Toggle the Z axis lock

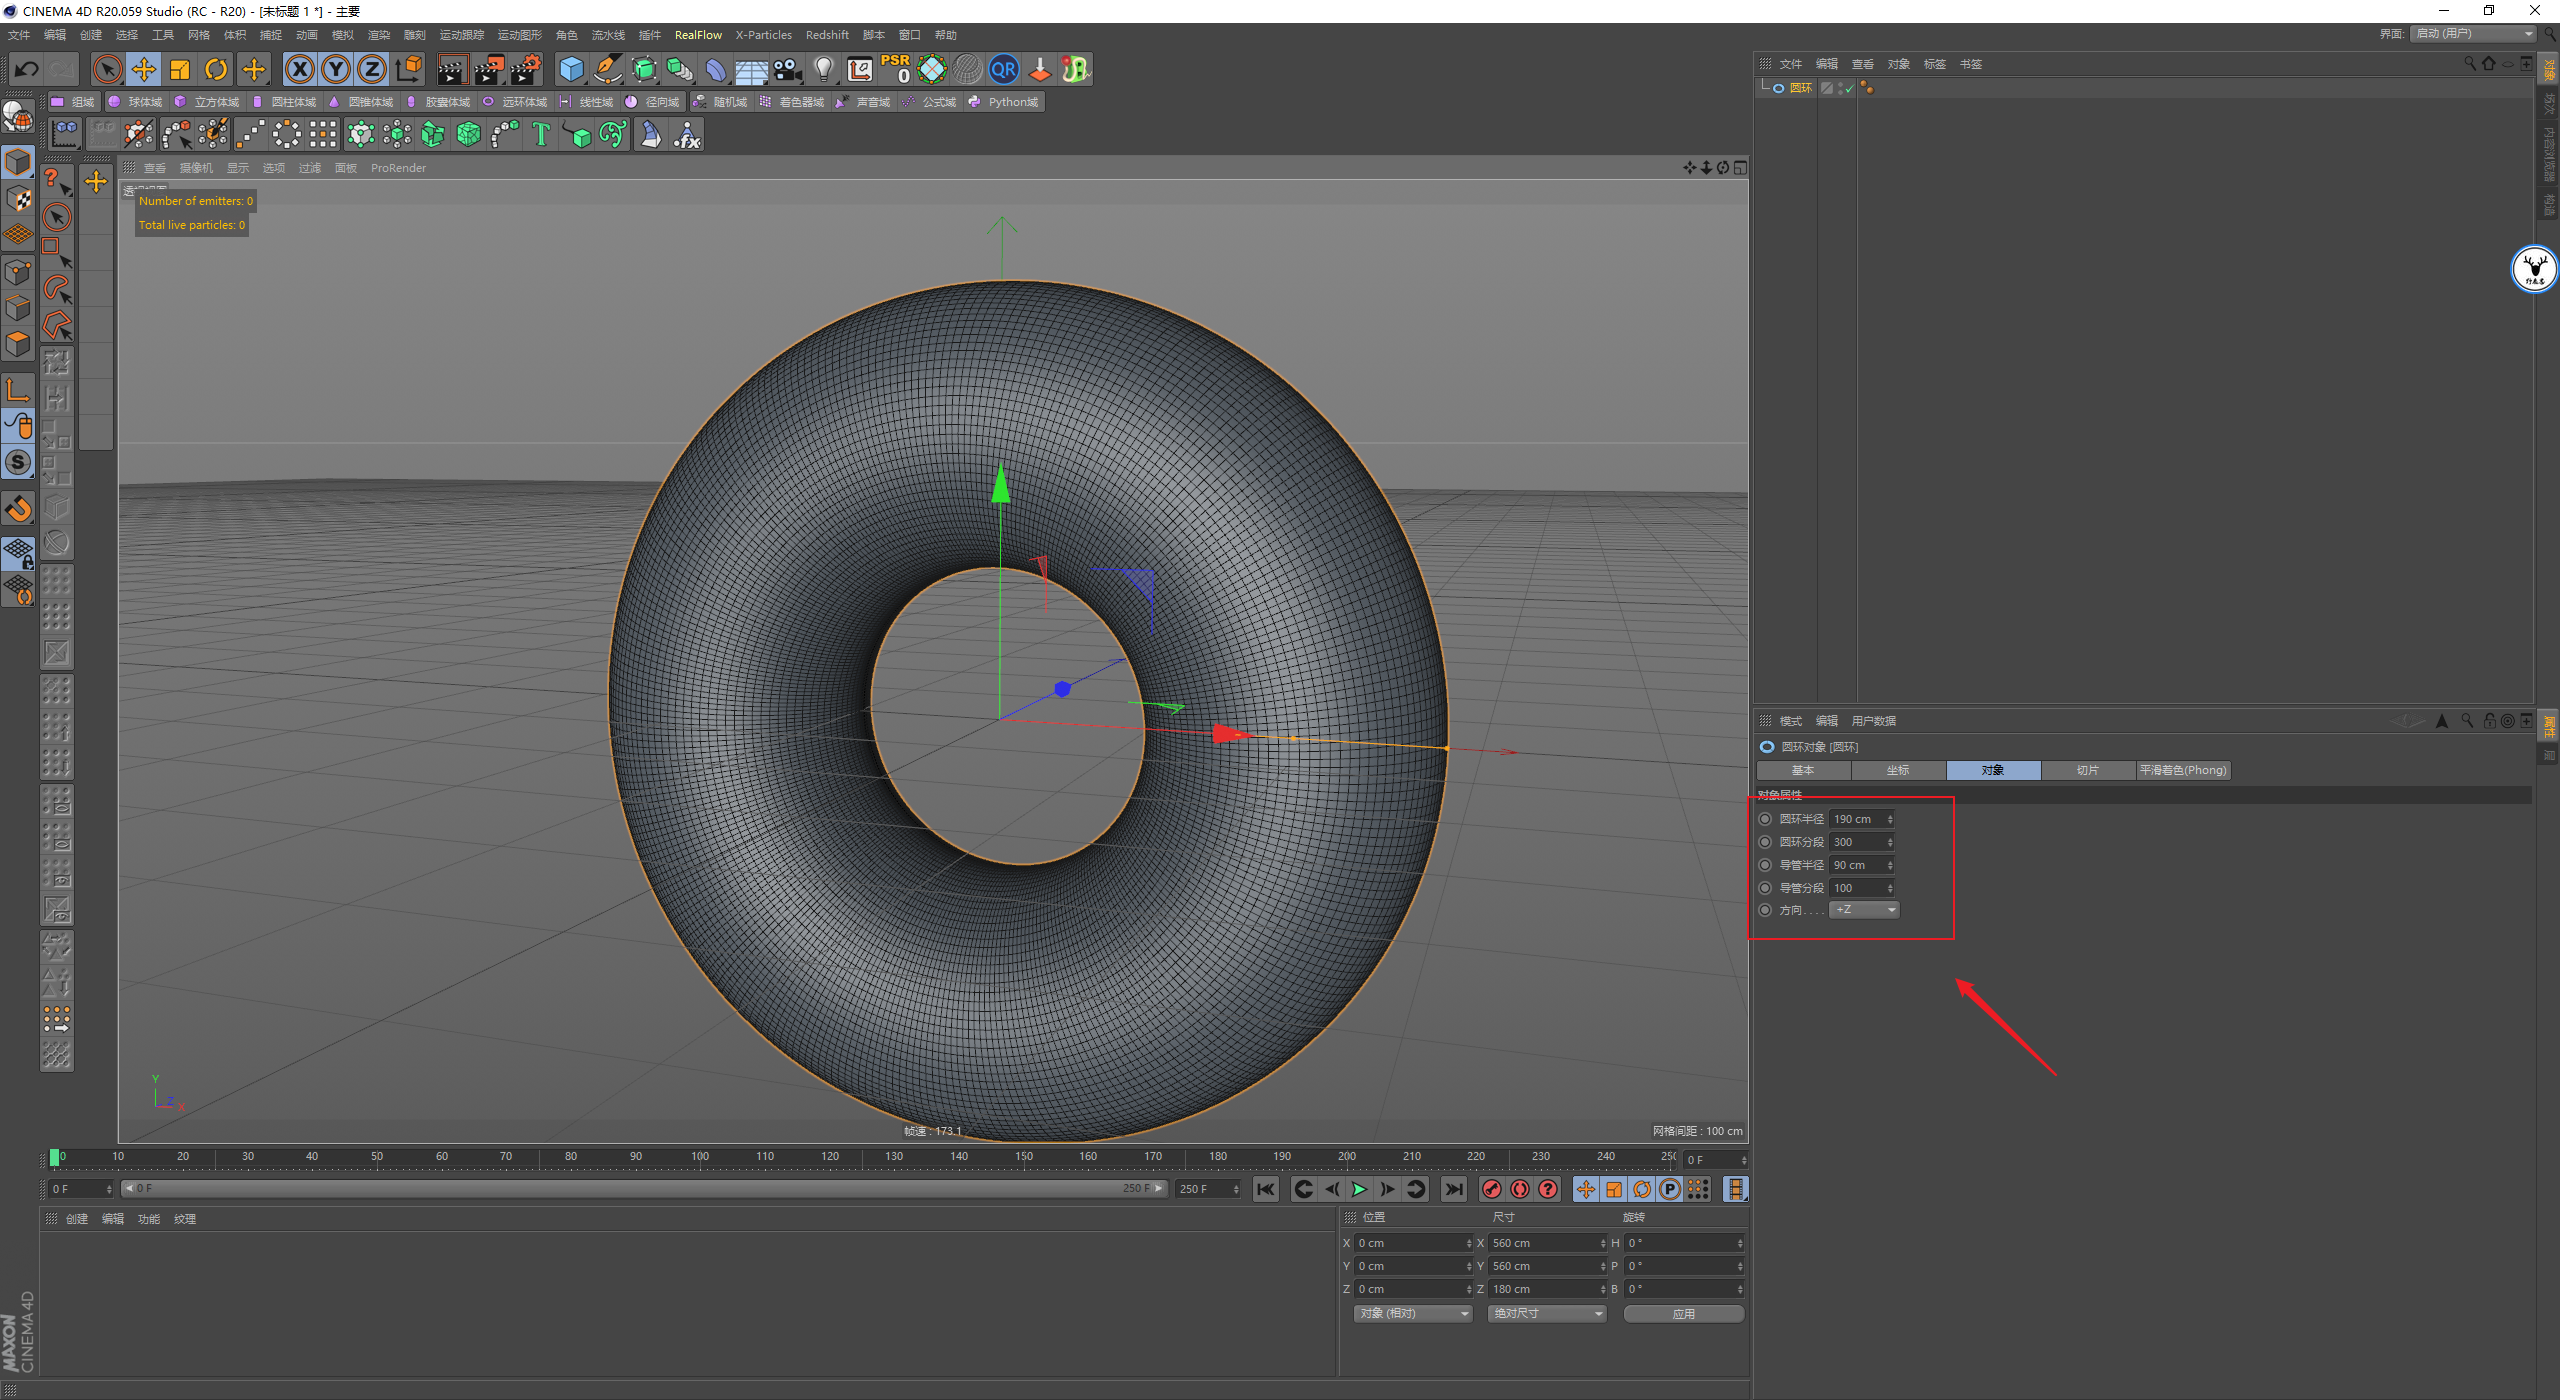point(372,69)
